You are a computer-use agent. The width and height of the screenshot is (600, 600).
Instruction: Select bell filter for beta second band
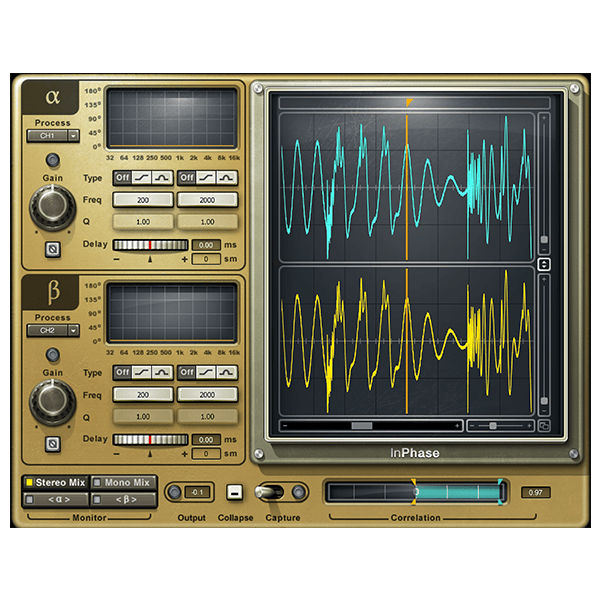227,372
